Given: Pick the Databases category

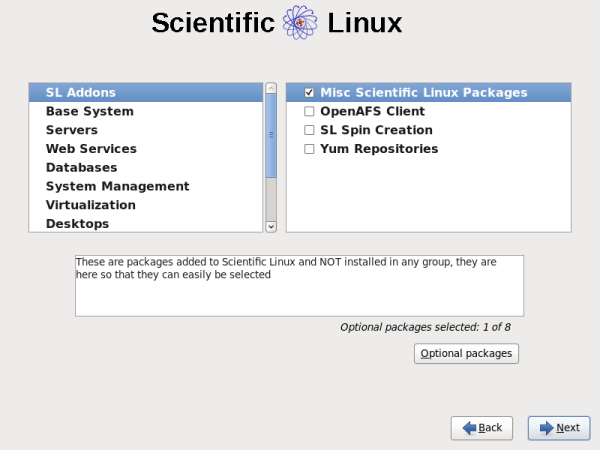Looking at the screenshot, I should (81, 167).
